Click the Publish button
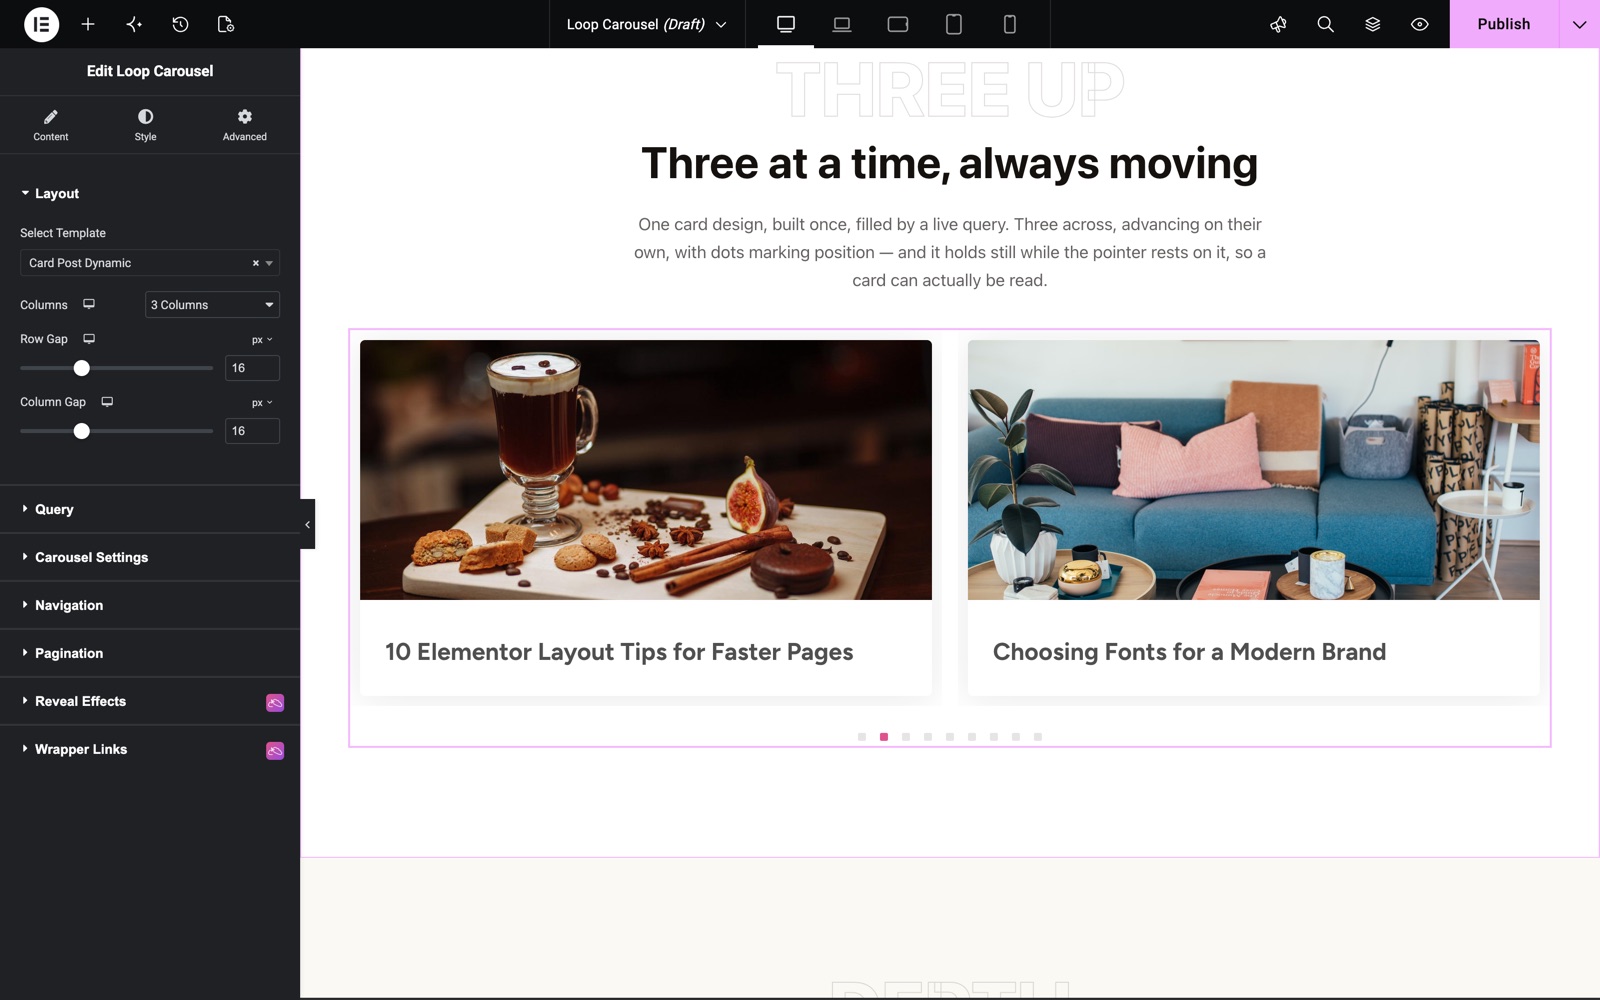1600x1000 pixels. [x=1504, y=24]
